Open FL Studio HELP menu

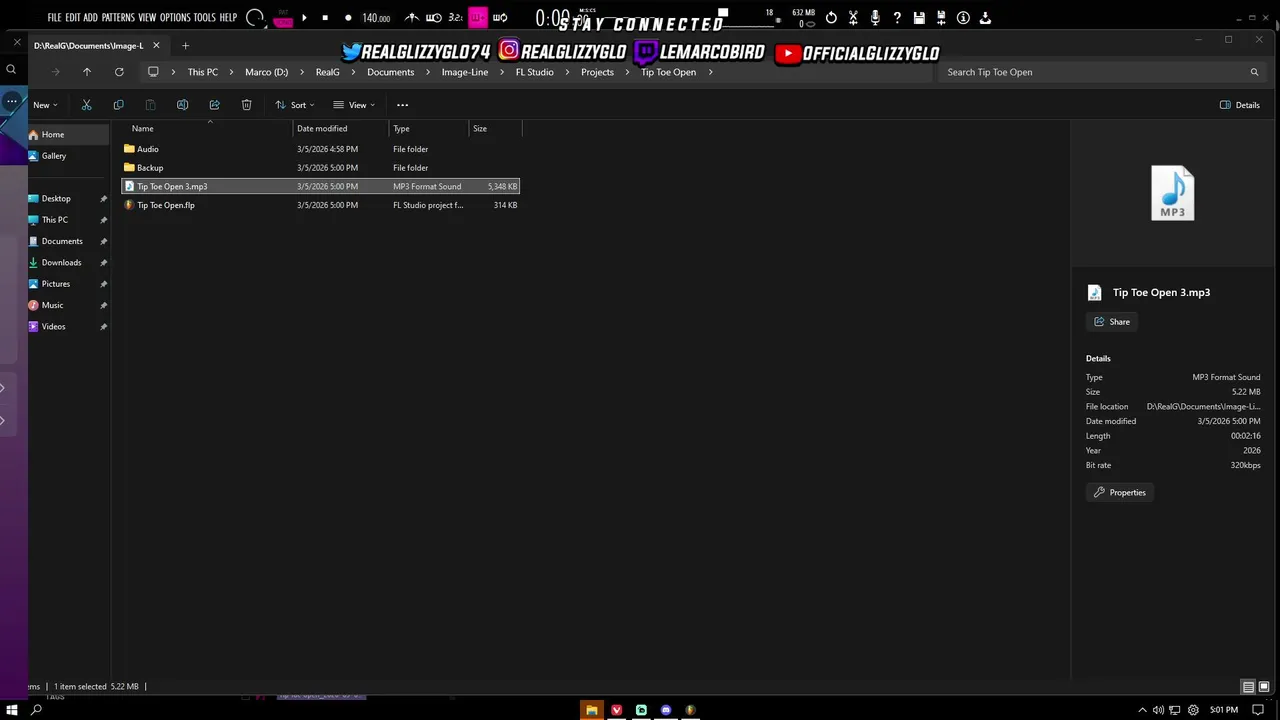click(228, 18)
